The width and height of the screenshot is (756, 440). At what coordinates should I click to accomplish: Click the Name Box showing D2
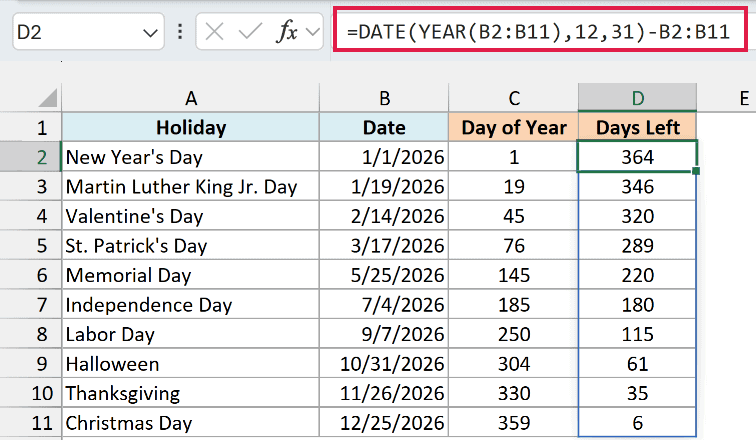click(88, 32)
